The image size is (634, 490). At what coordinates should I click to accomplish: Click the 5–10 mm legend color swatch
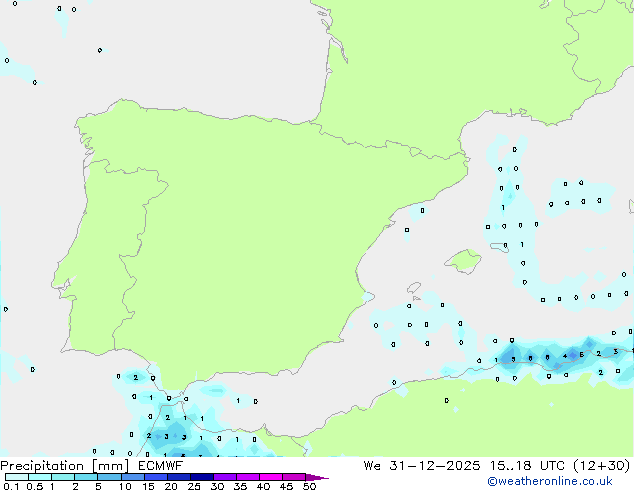(x=109, y=477)
